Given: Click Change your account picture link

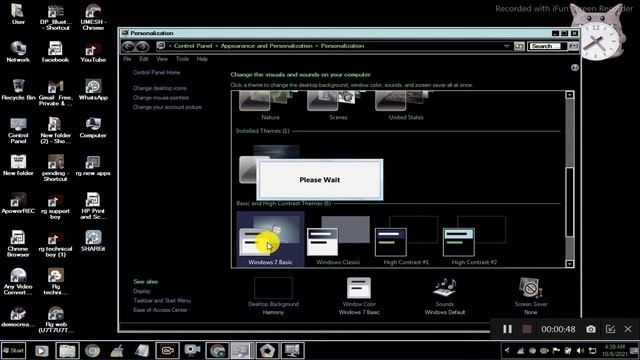Looking at the screenshot, I should pos(167,107).
